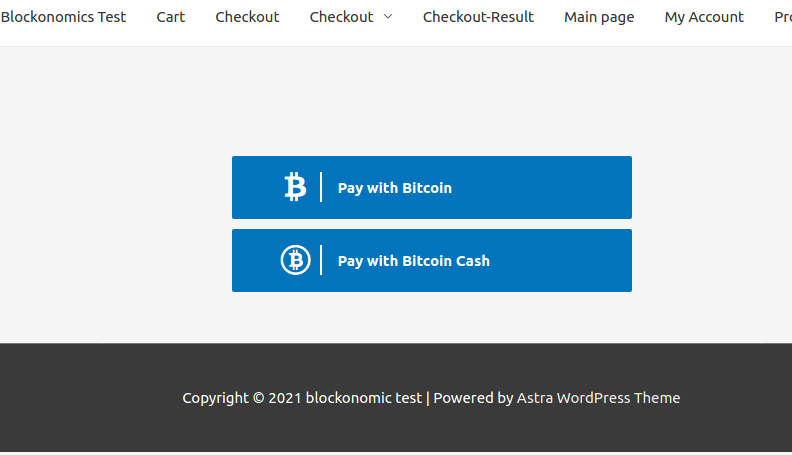Screen dimensions: 792x455
Task: Click the Blockonomics Test site title
Action: click(63, 17)
